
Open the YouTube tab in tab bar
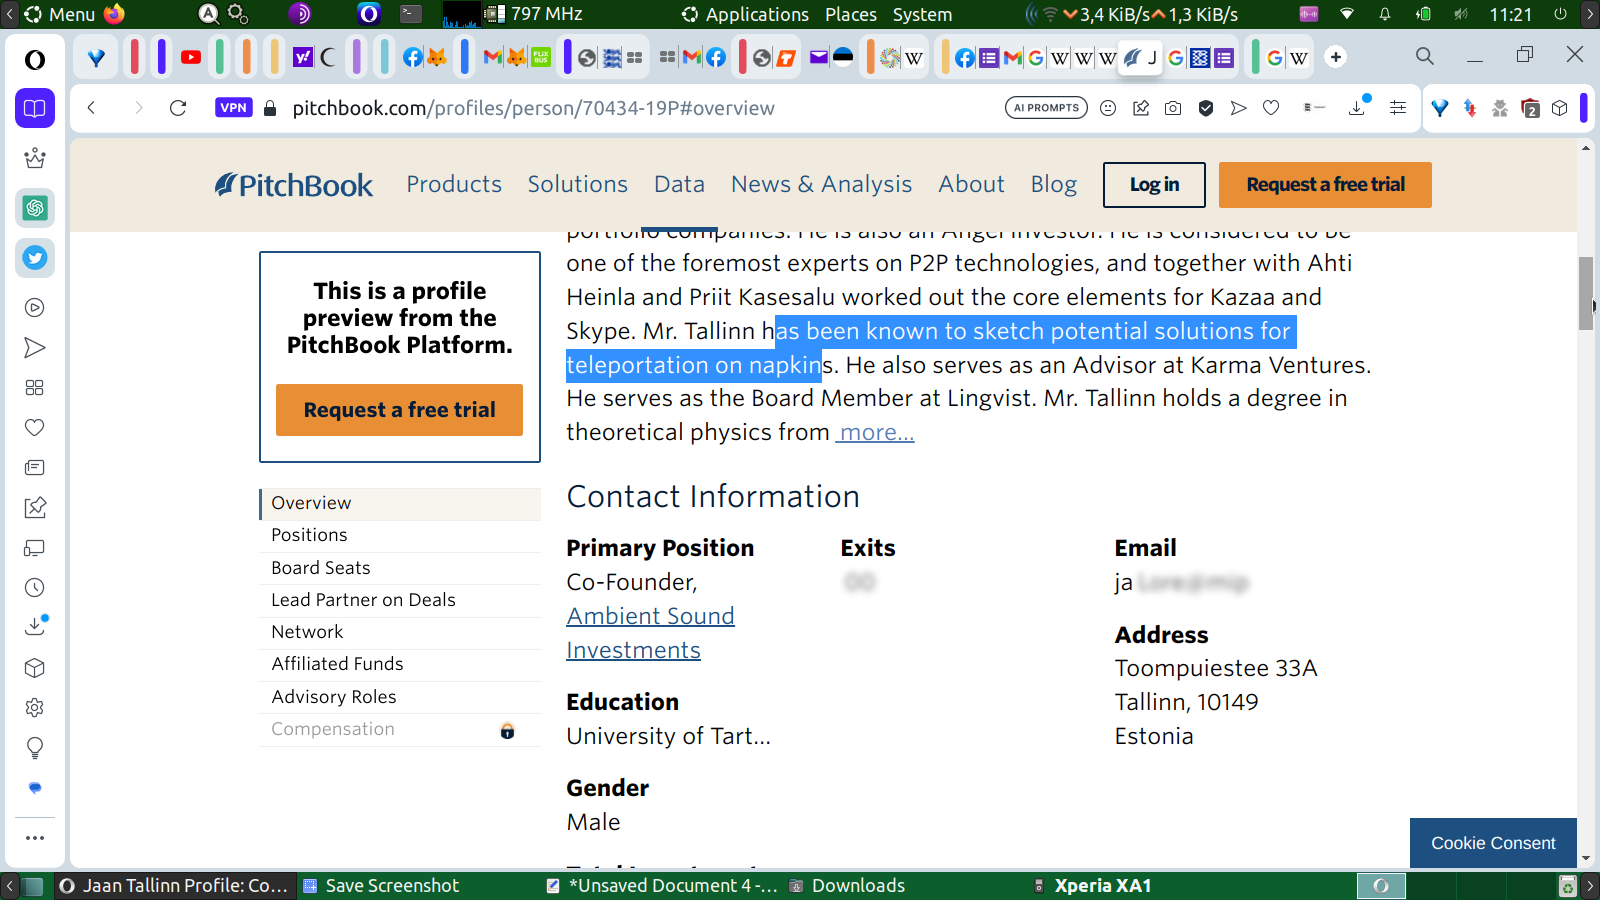point(191,57)
